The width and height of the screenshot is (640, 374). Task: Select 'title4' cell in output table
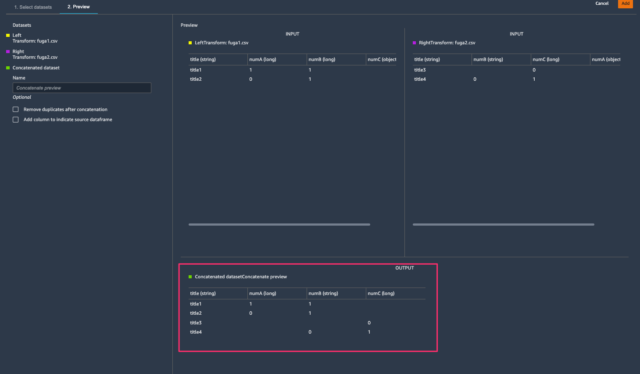coord(196,332)
